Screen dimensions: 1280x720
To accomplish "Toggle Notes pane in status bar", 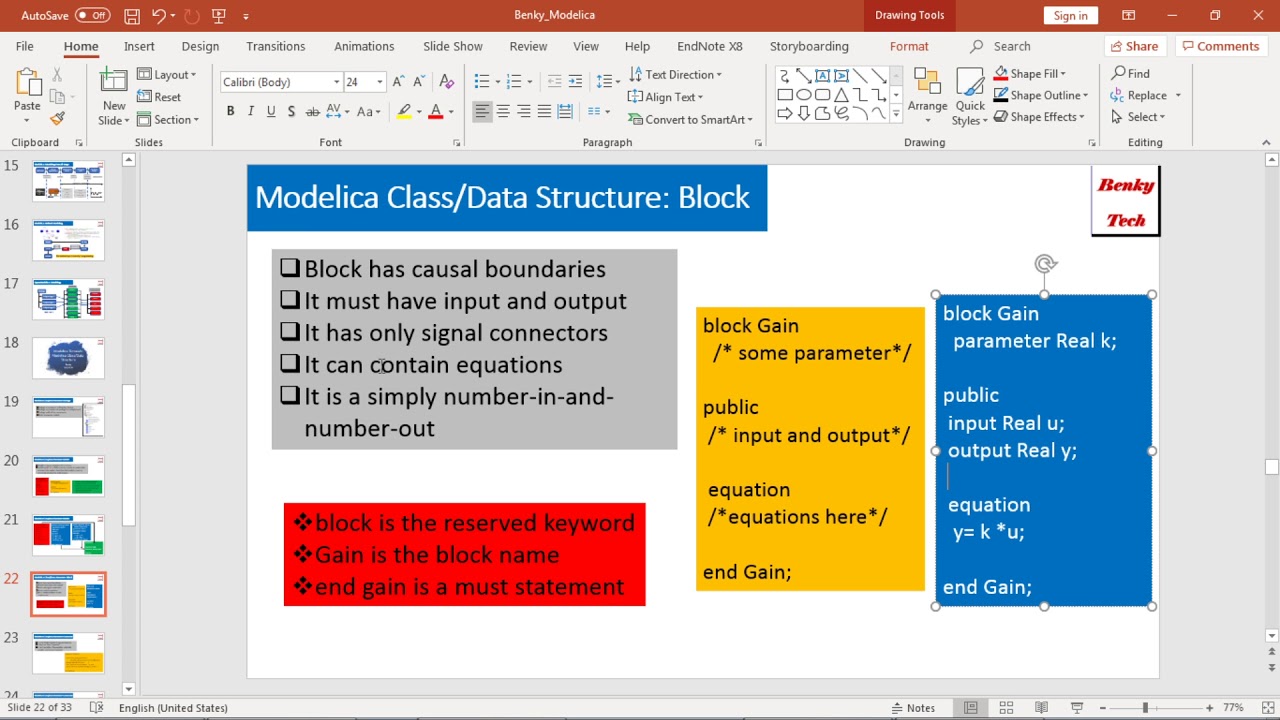I will click(913, 708).
